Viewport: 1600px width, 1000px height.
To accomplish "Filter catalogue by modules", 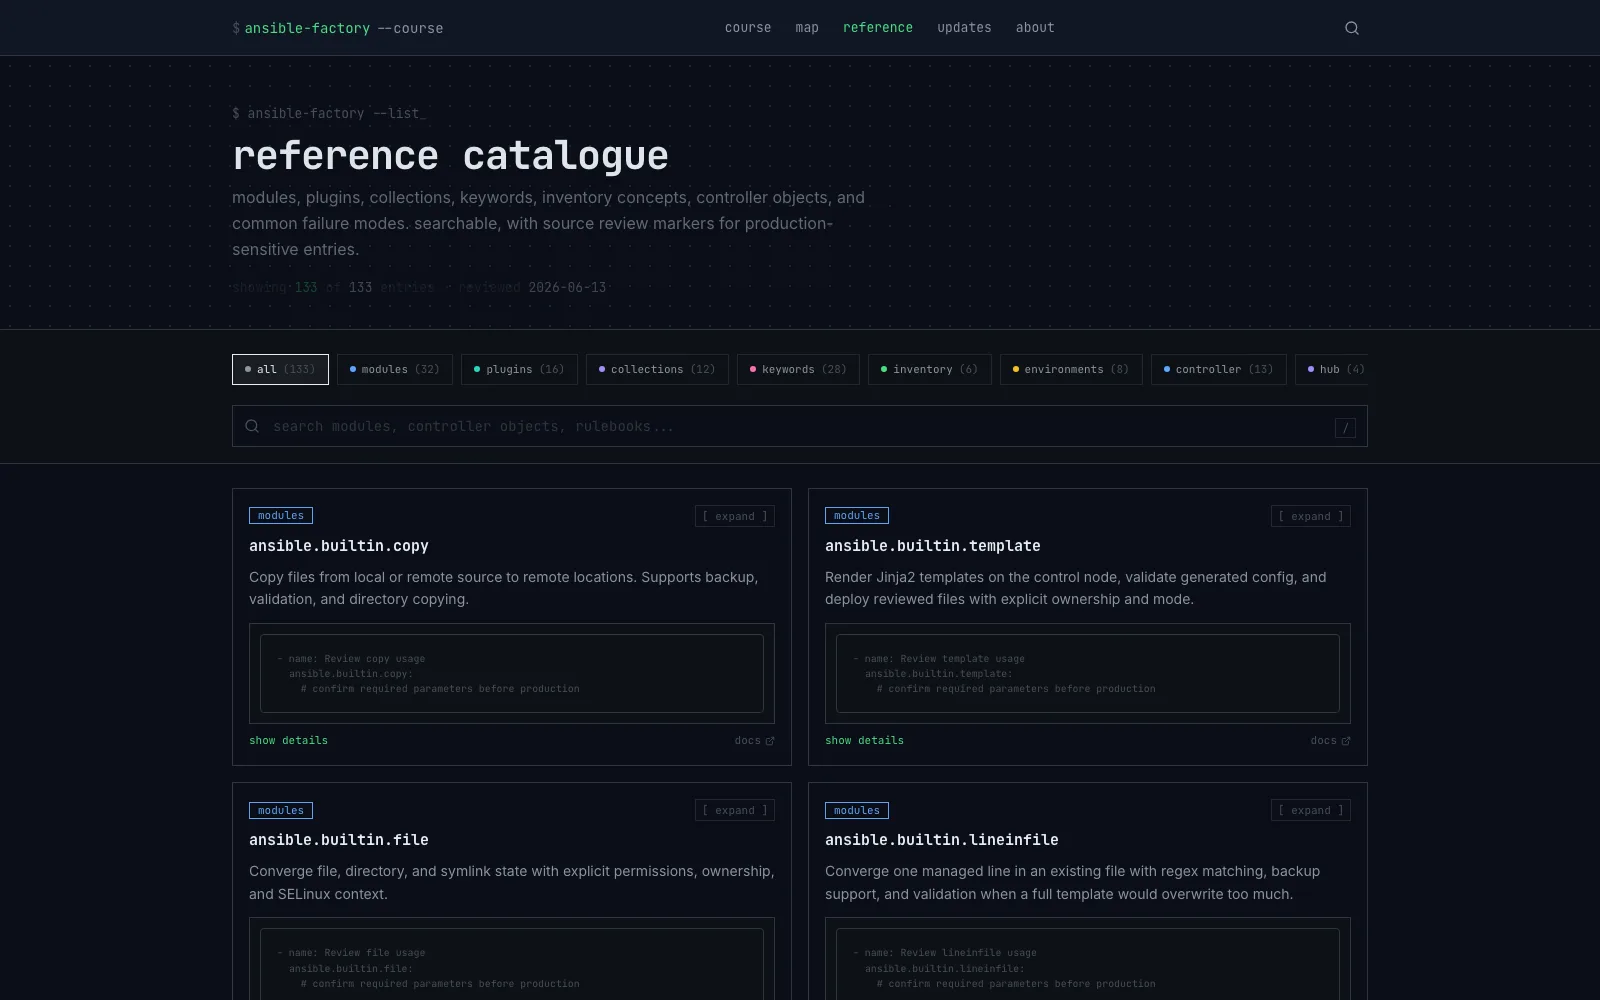I will [x=395, y=369].
